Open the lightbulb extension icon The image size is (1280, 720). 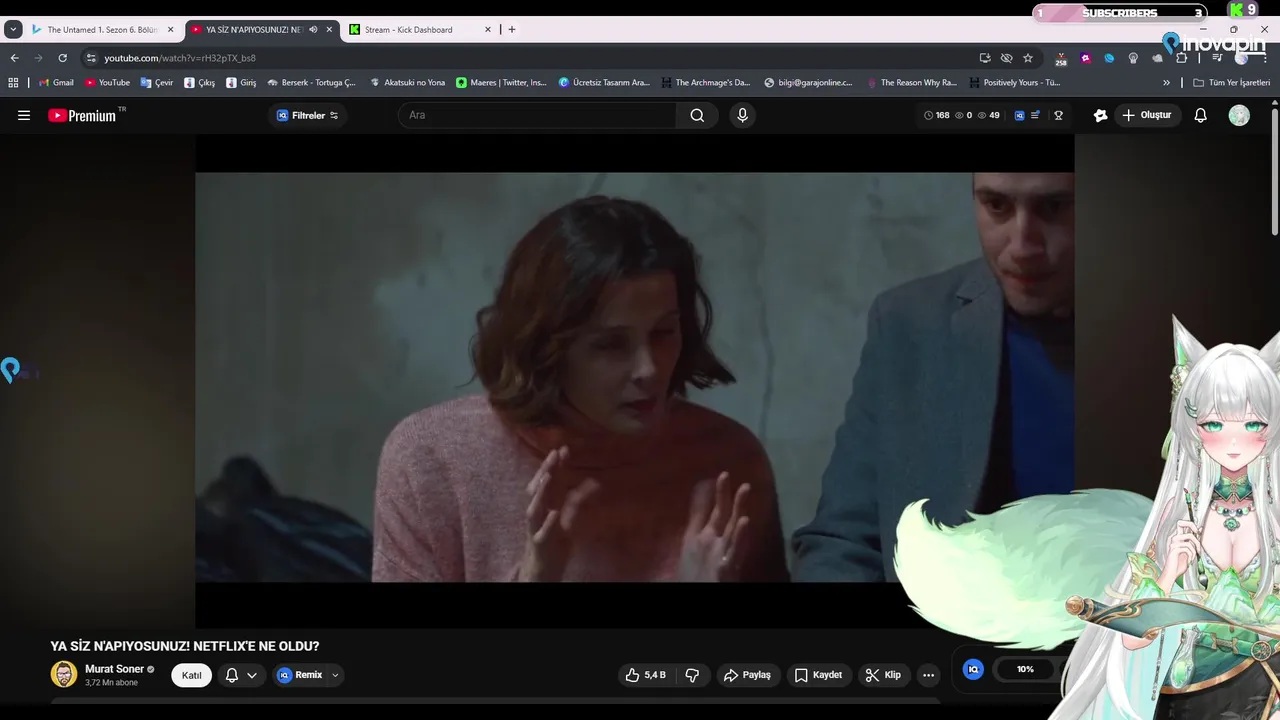coord(1133,58)
